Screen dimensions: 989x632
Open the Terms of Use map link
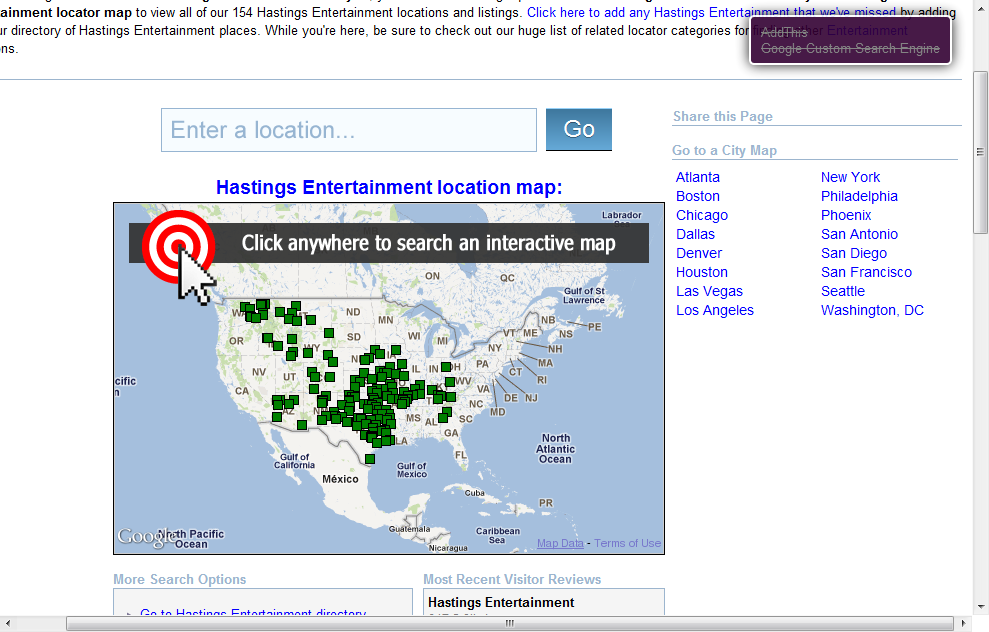click(x=627, y=543)
